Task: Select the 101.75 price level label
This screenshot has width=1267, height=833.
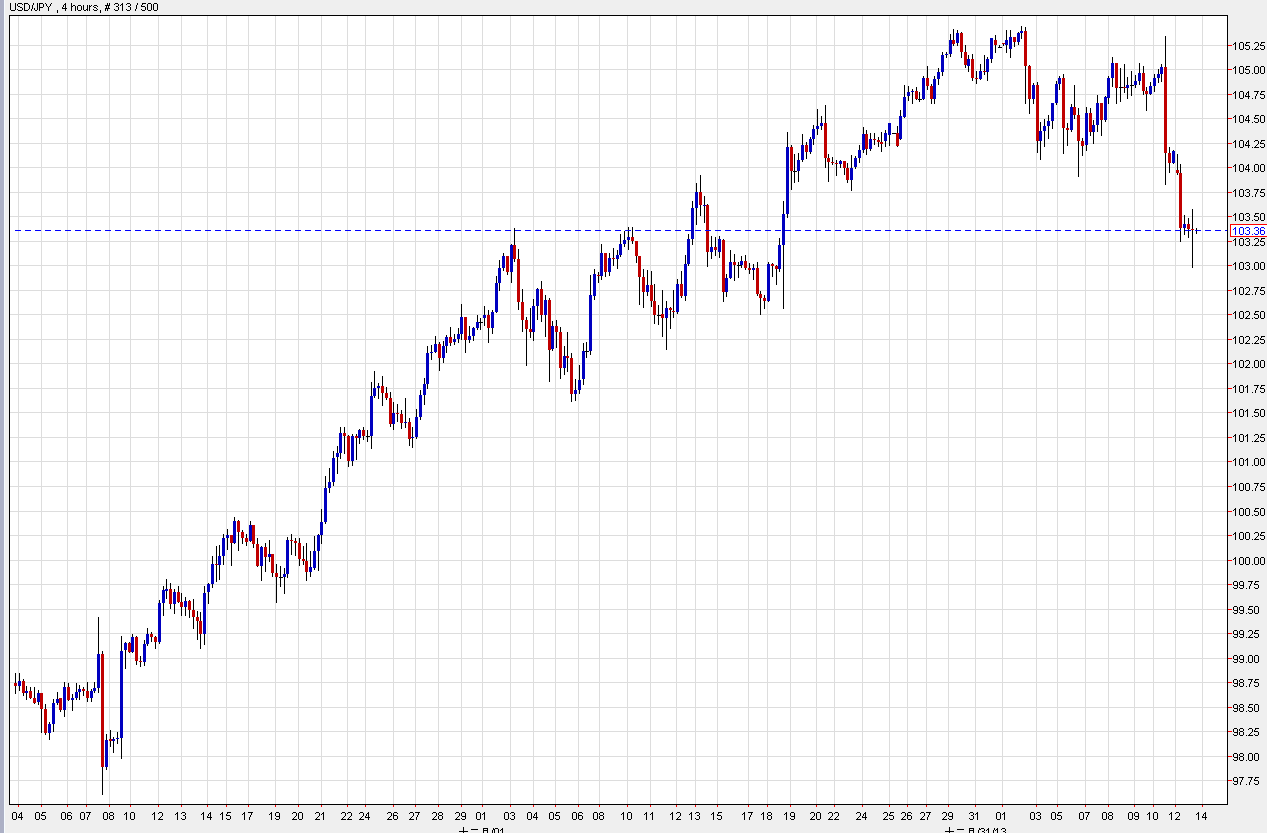Action: click(x=1248, y=389)
